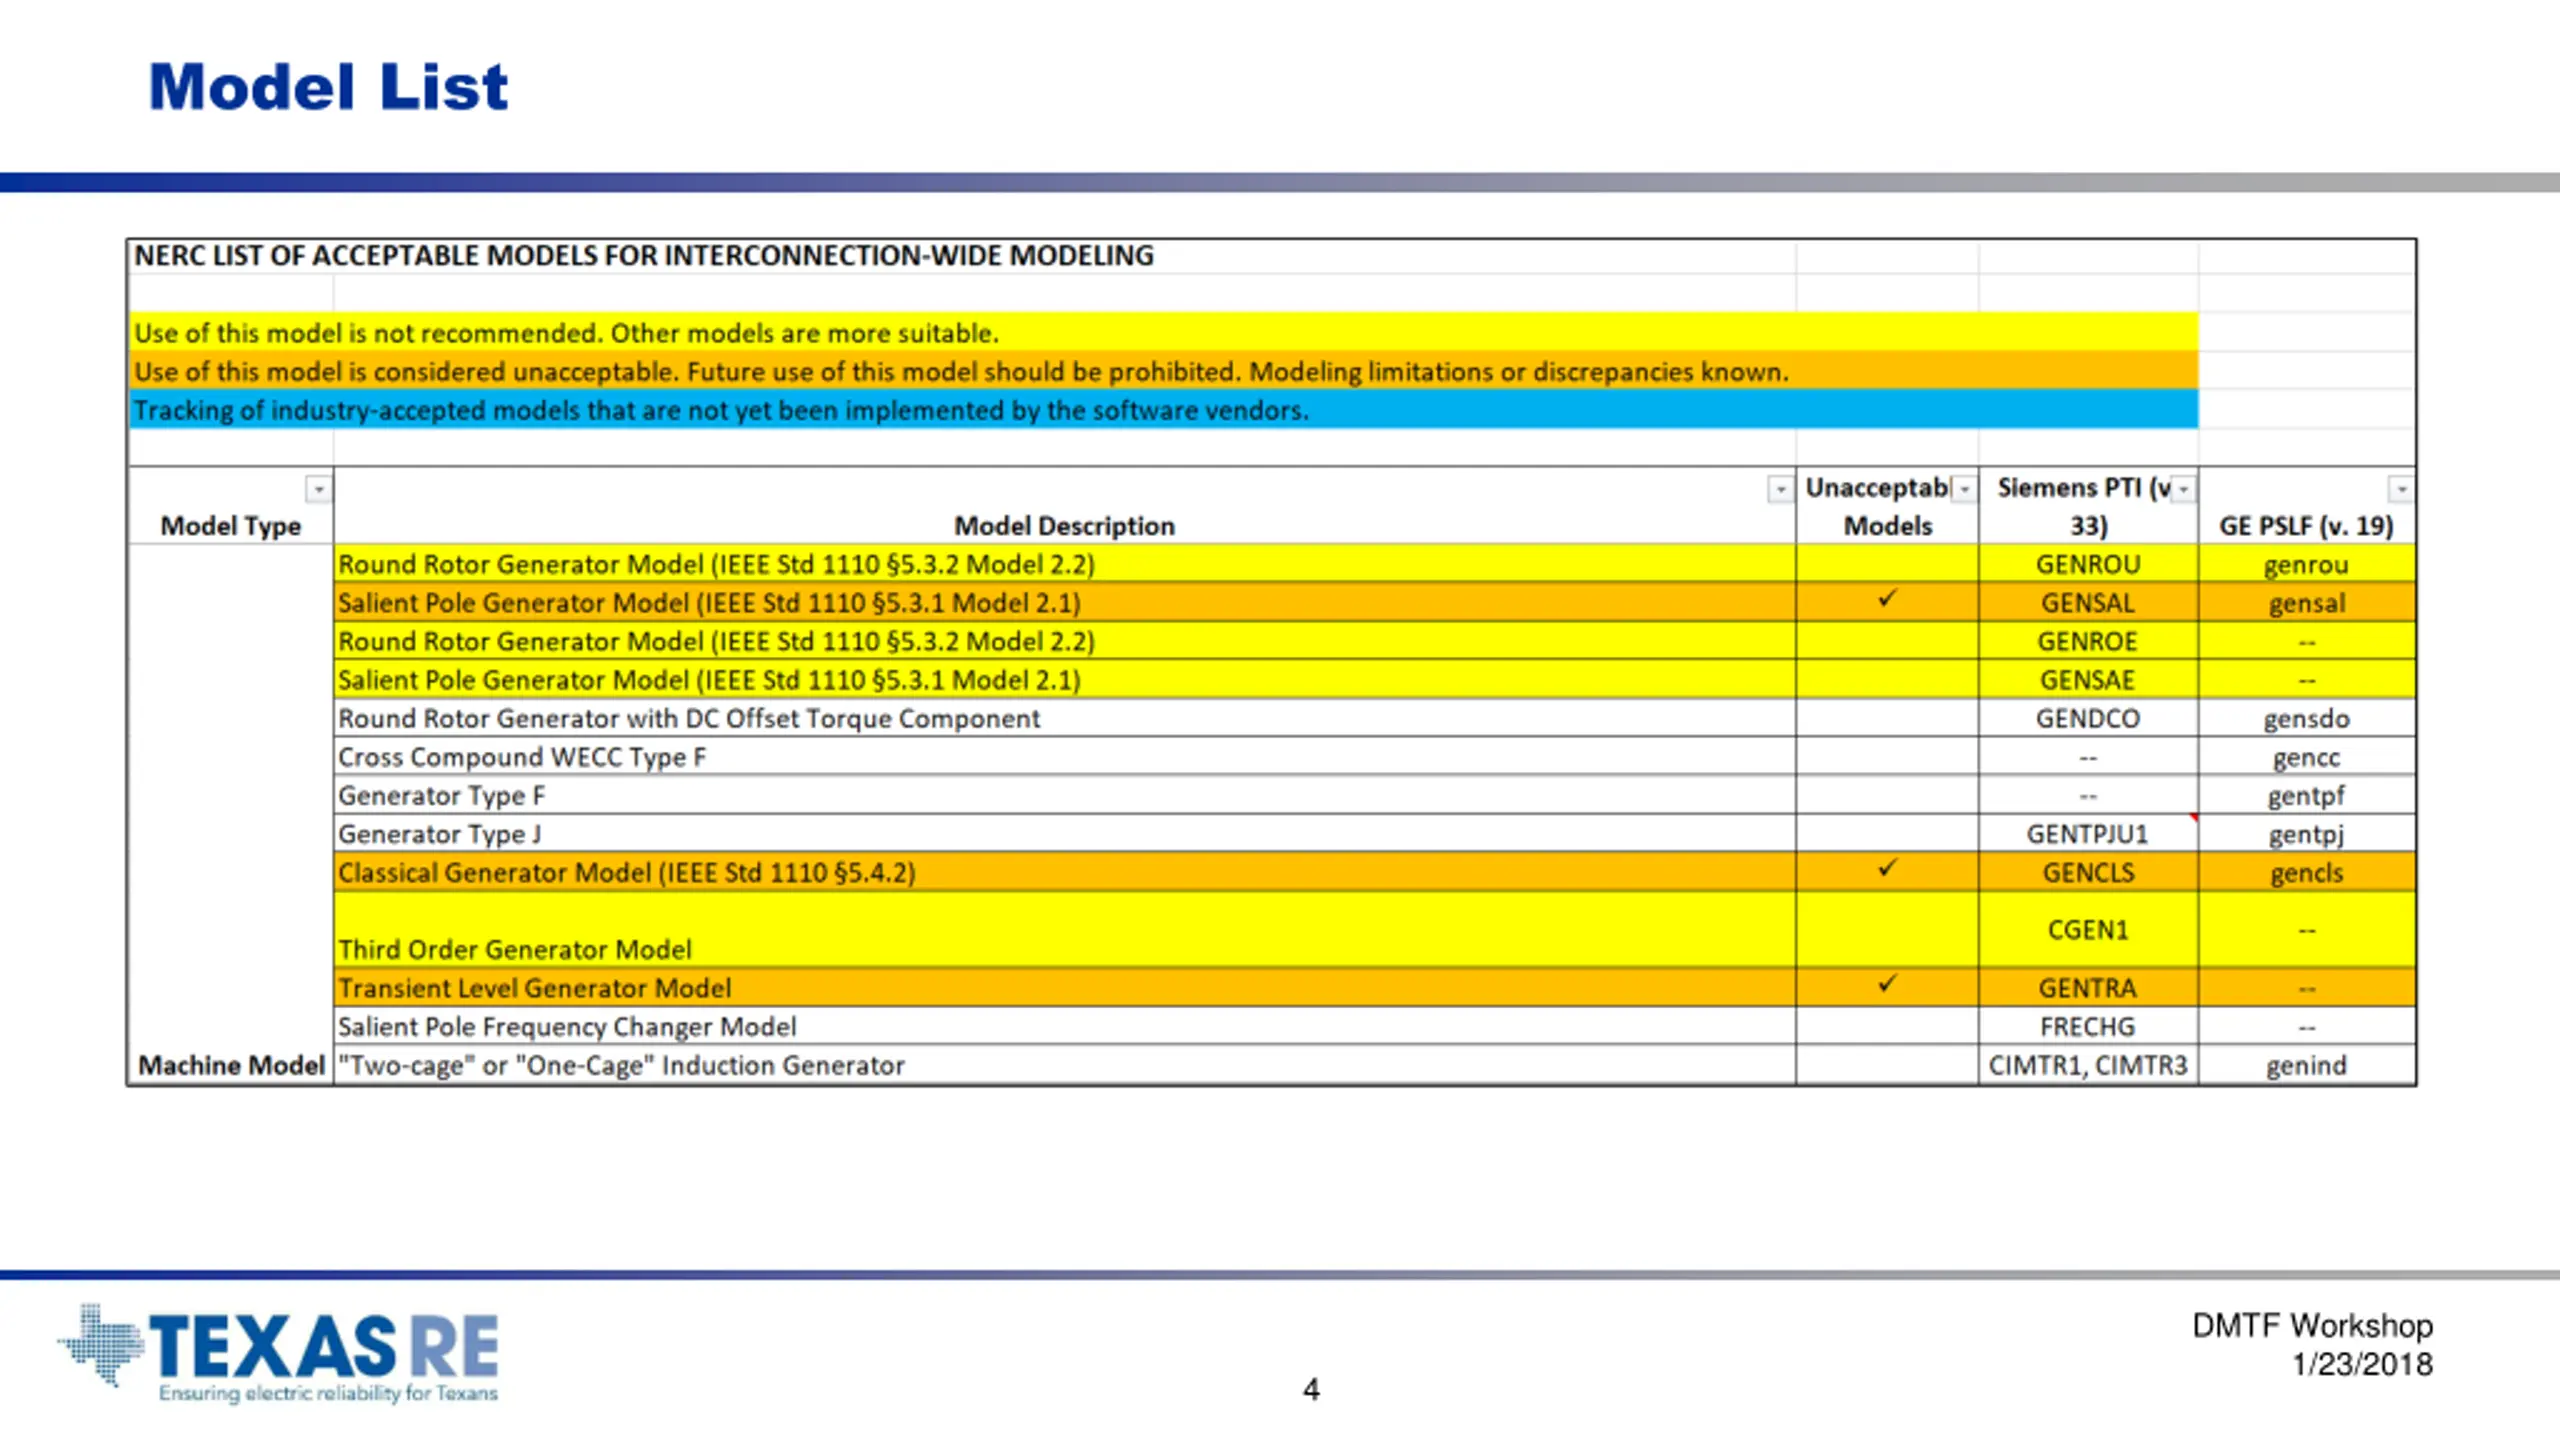Open the Model Description column filter dropdown

[x=1780, y=489]
